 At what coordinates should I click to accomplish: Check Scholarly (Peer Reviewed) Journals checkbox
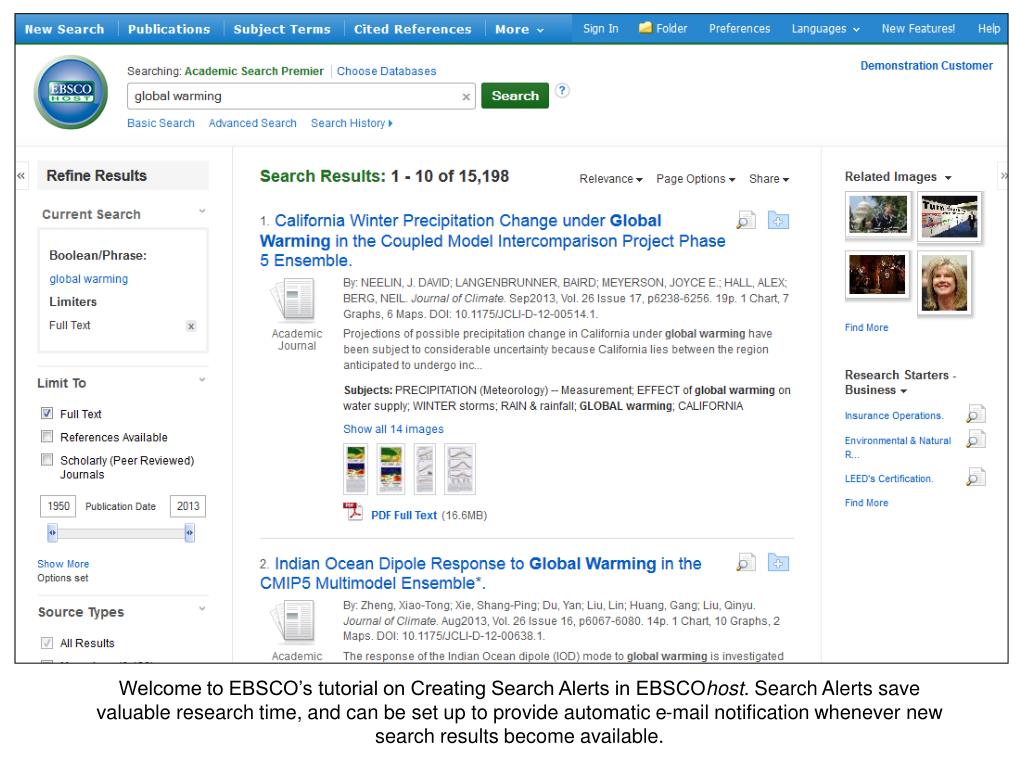pos(47,460)
